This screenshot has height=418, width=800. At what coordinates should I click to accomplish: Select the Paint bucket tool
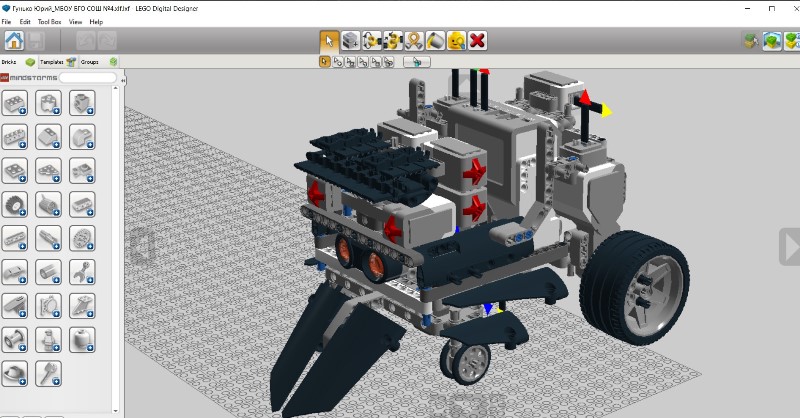click(435, 41)
